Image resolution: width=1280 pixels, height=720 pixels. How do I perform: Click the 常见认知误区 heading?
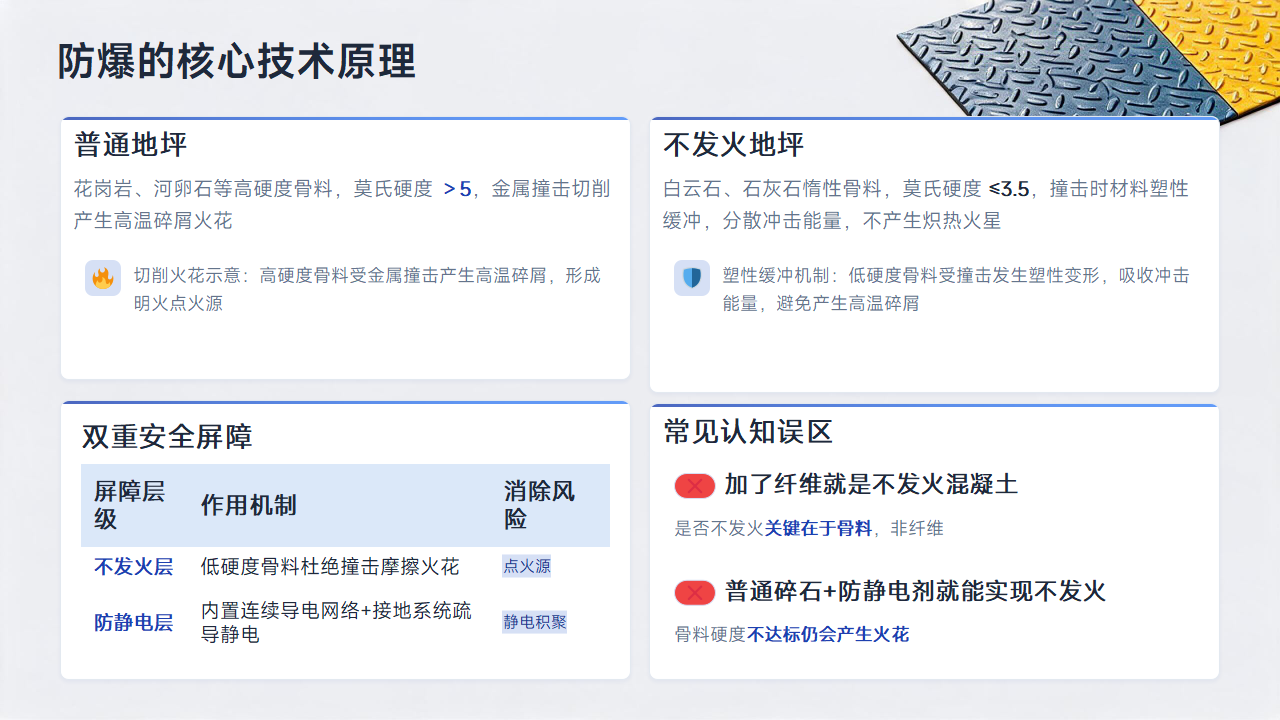(748, 432)
